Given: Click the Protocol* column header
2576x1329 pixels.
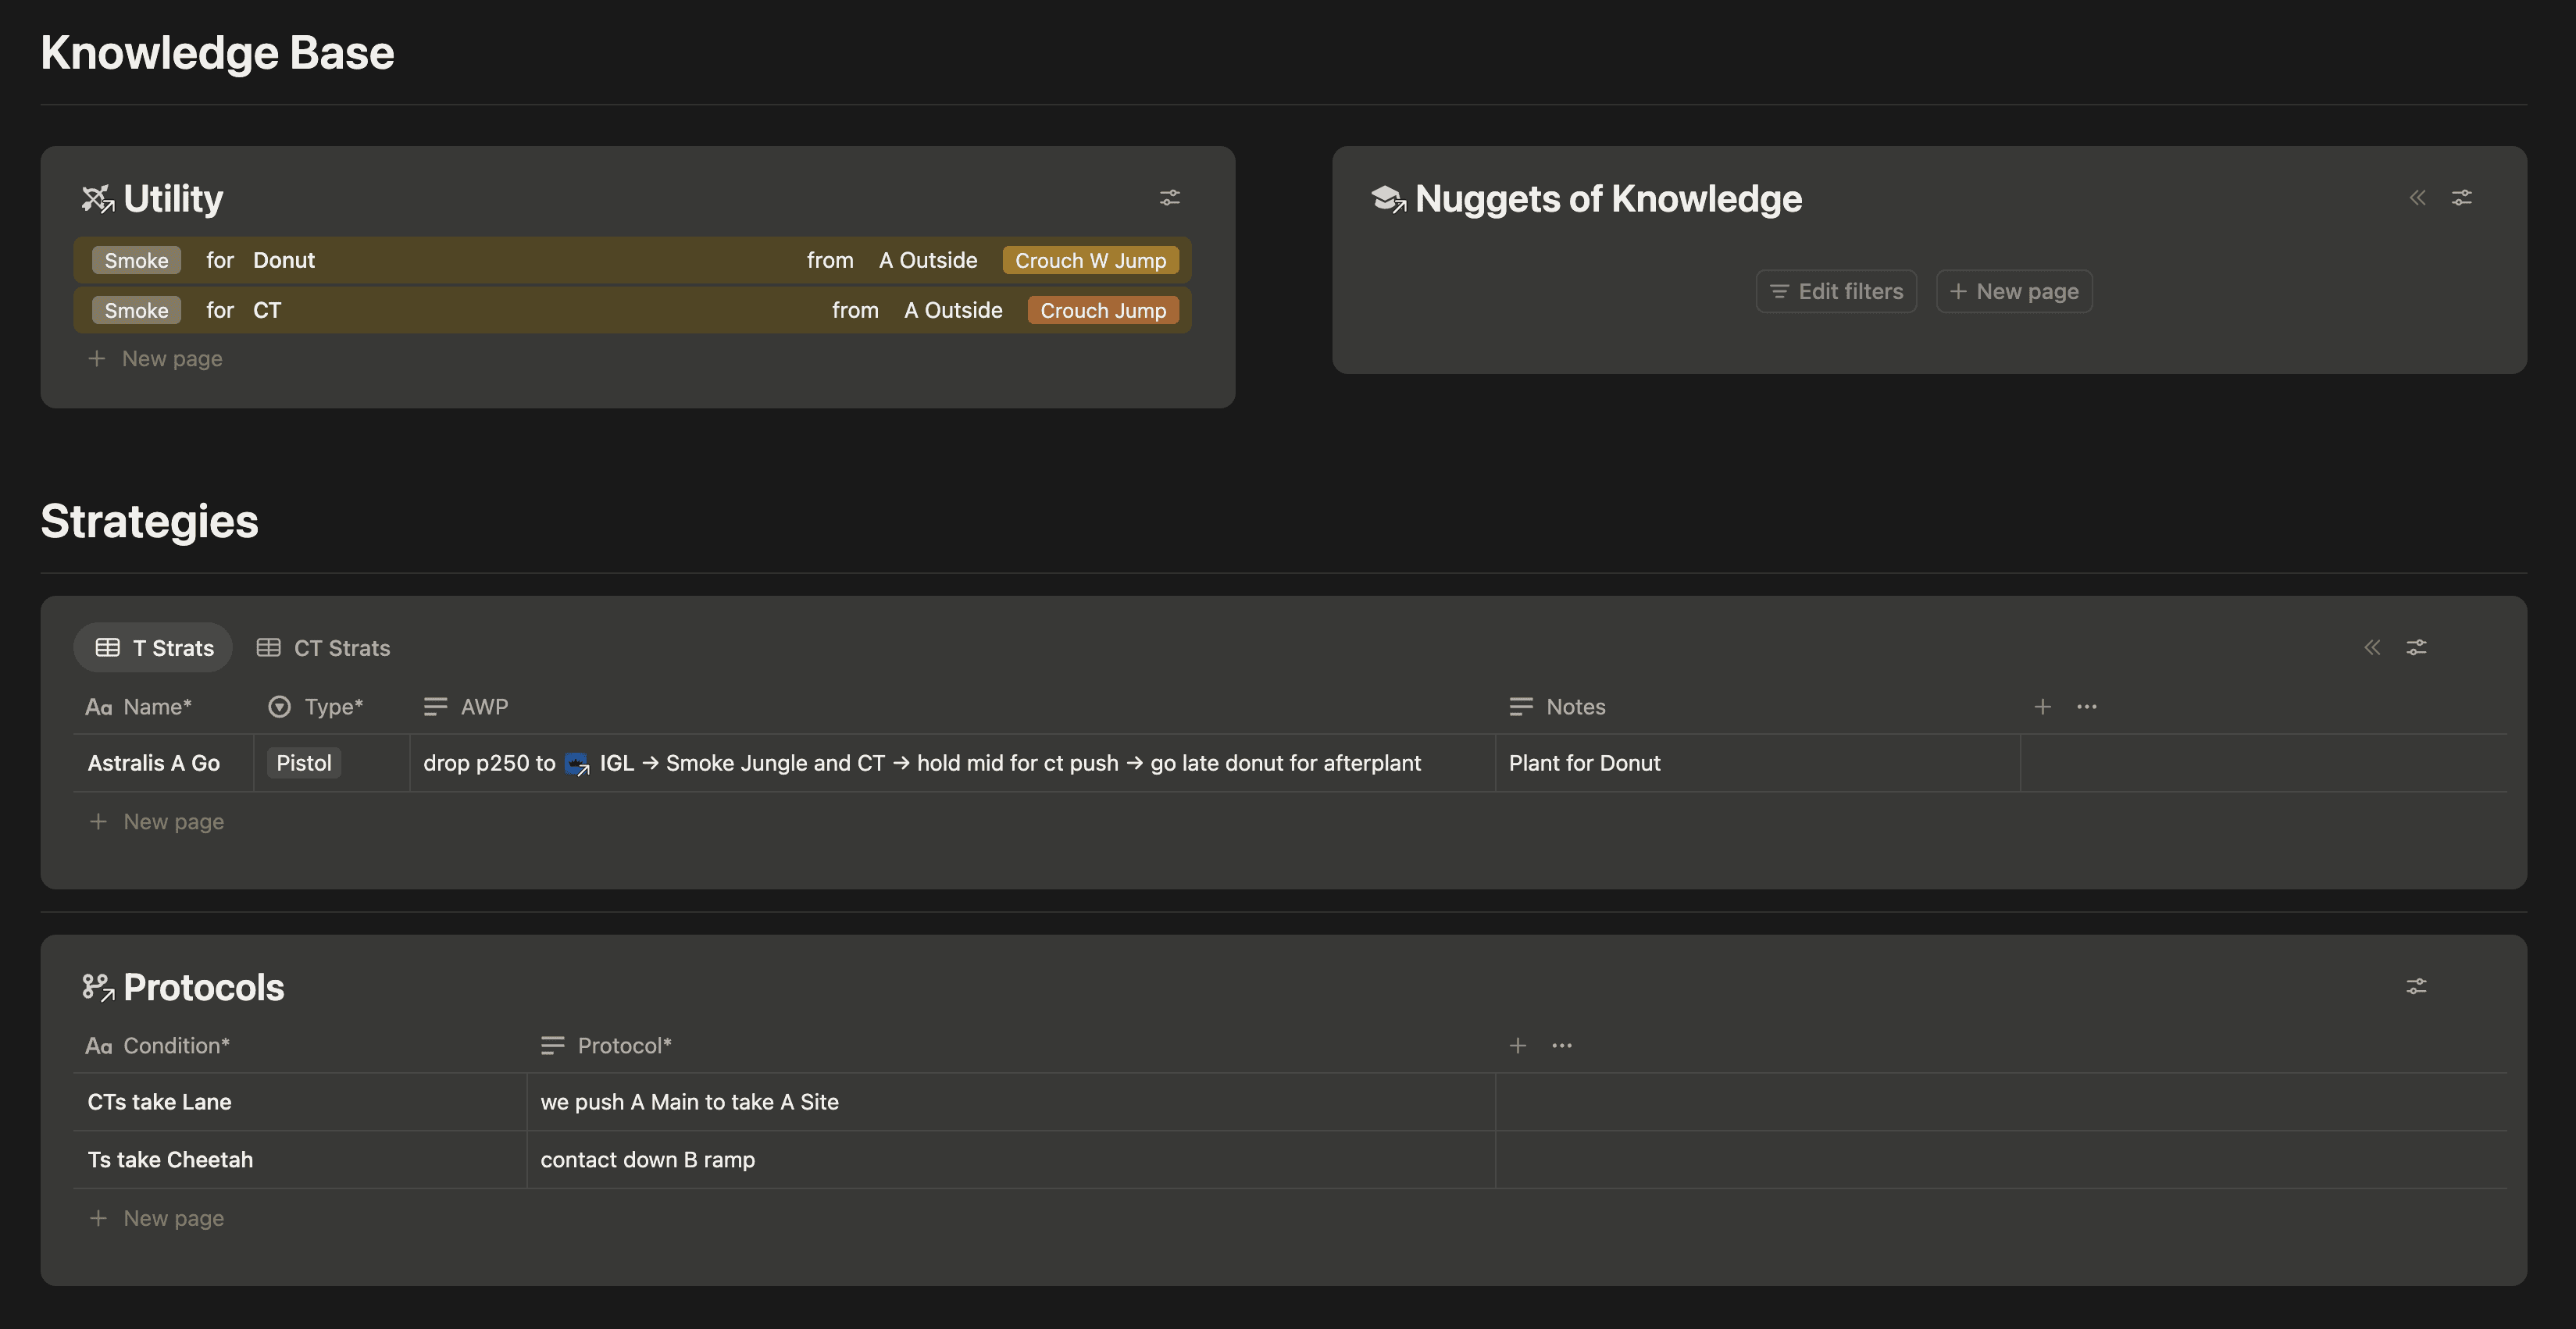Looking at the screenshot, I should pyautogui.click(x=606, y=1046).
